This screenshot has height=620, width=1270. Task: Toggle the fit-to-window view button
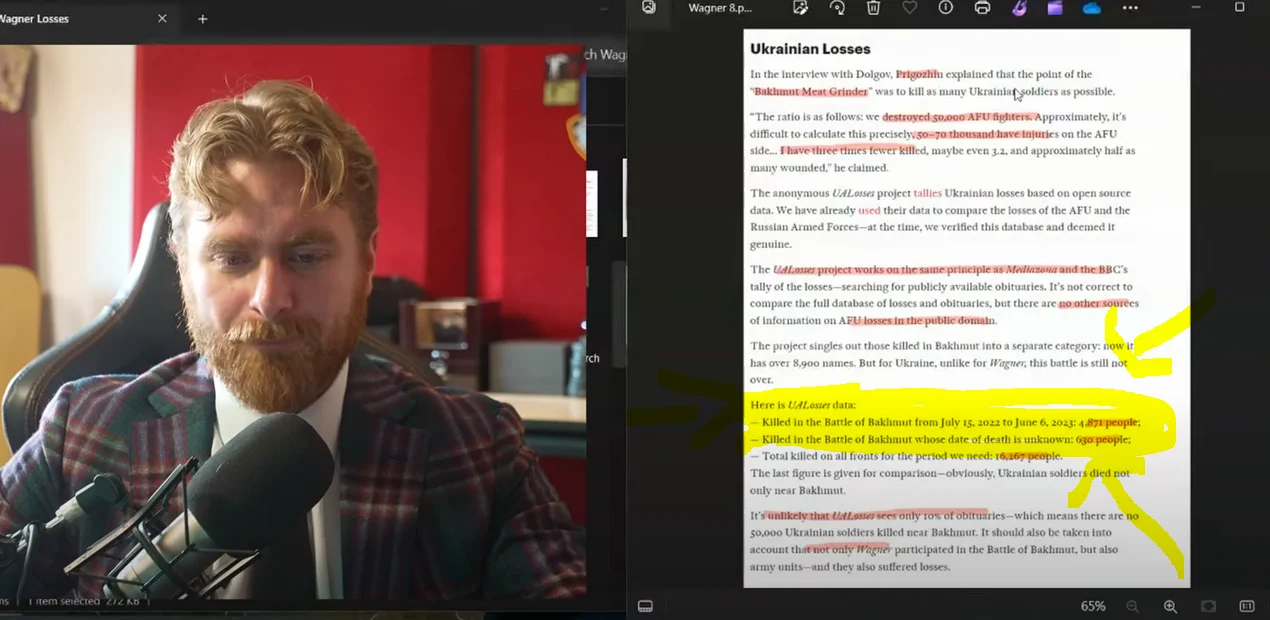1208,606
